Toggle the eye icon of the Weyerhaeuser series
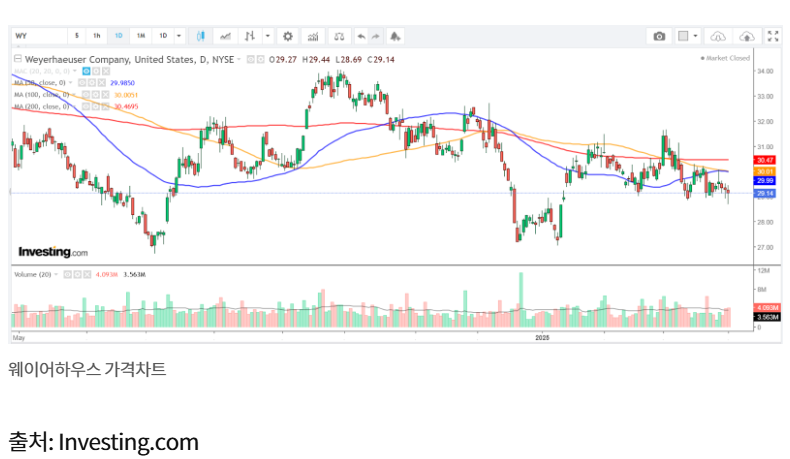 point(250,59)
